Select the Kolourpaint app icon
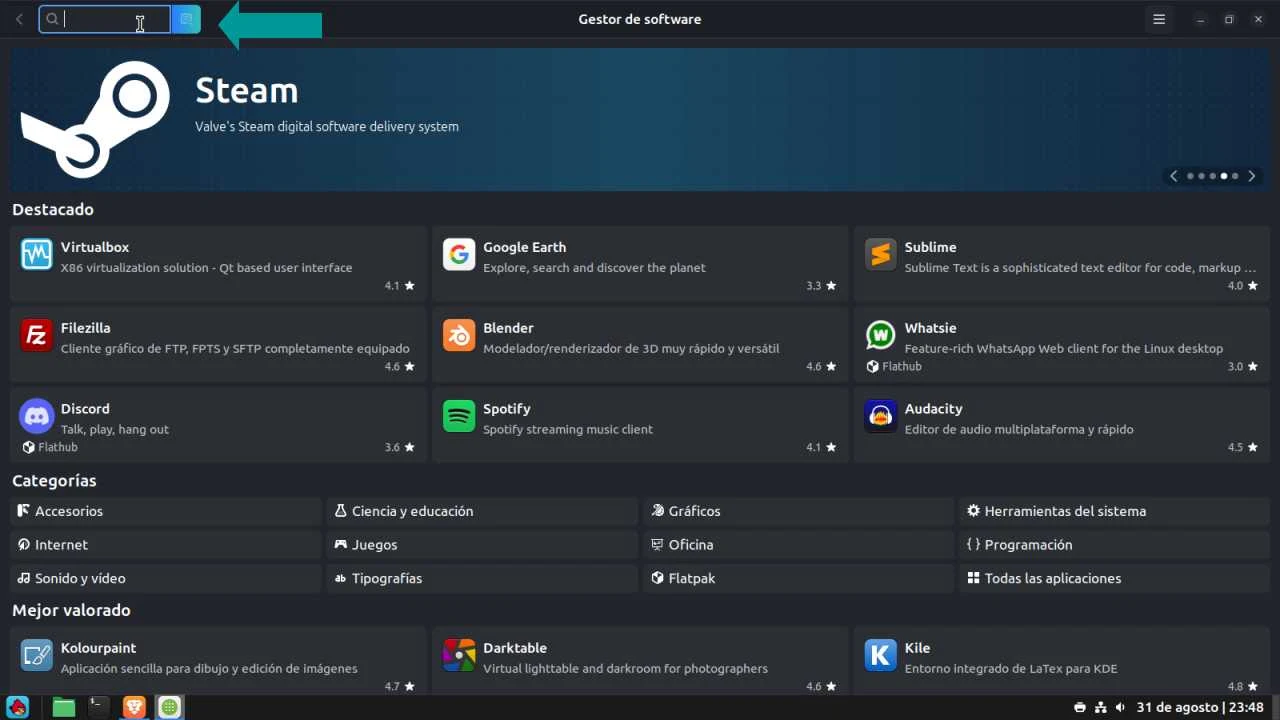This screenshot has width=1280, height=720. coord(37,655)
